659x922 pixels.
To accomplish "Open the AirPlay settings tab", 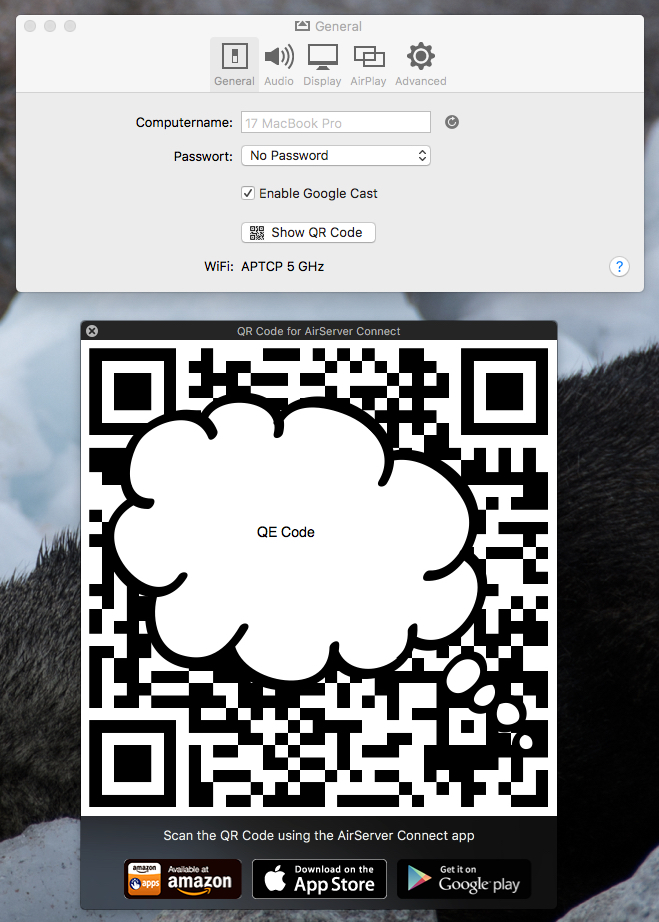I will (368, 64).
